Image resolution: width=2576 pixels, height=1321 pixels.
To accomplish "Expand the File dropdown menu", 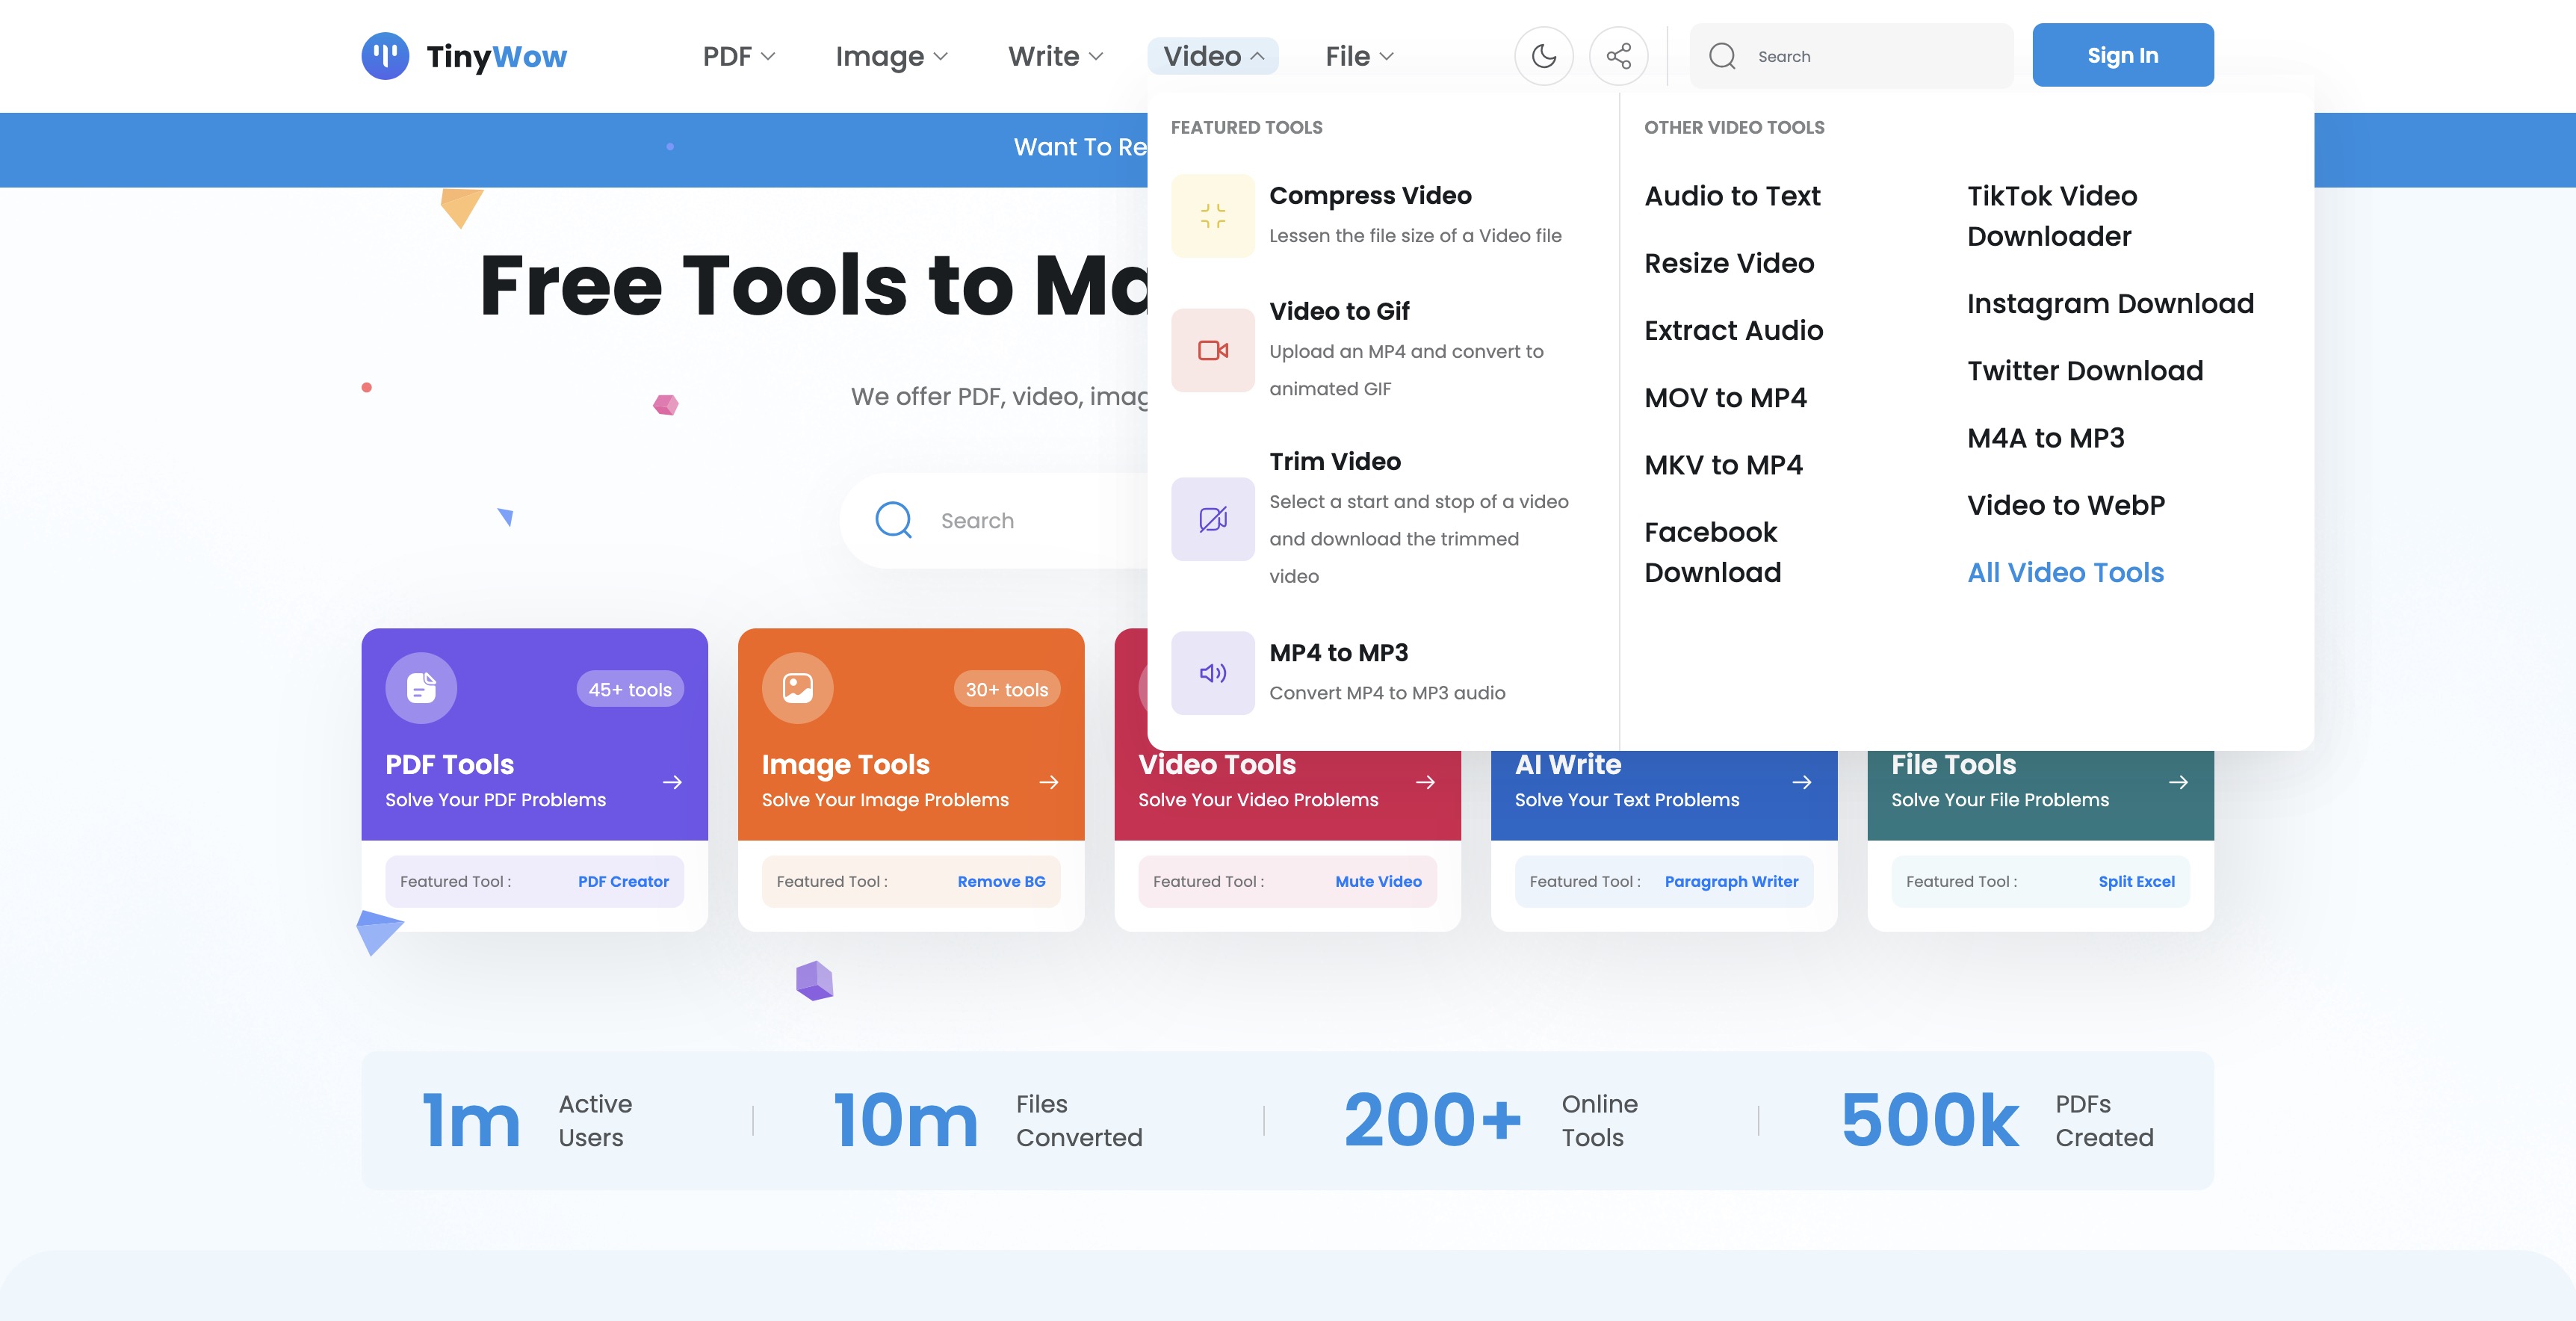I will click(1359, 56).
